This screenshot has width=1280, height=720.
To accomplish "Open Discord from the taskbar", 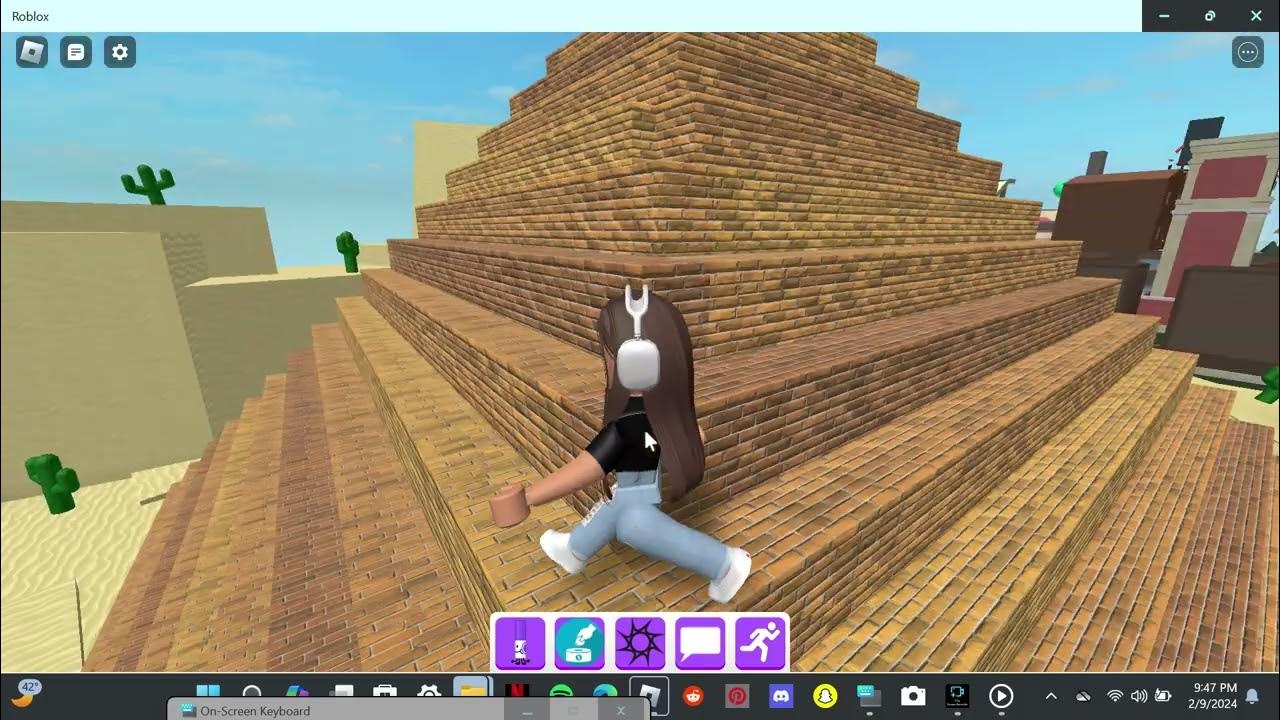I will [781, 696].
